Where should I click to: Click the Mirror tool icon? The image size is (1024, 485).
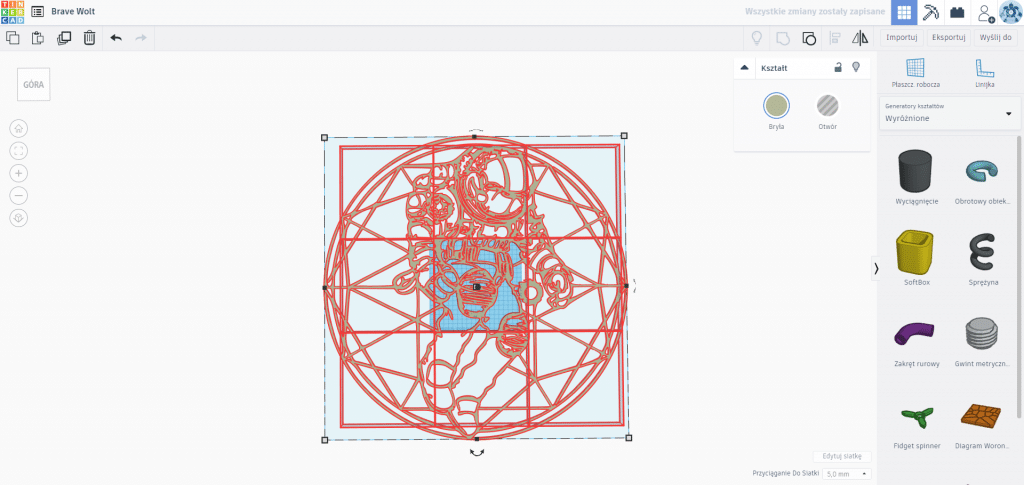click(x=860, y=38)
